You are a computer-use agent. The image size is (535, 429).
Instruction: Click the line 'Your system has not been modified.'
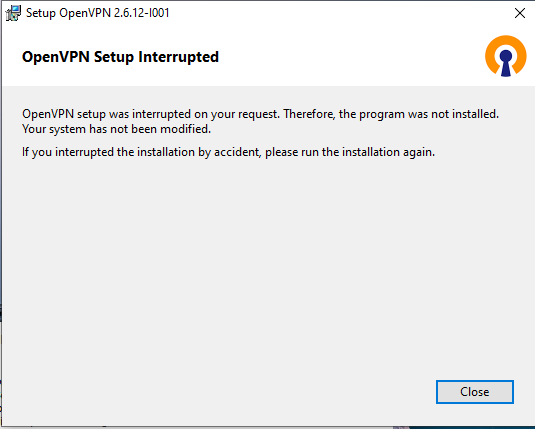pyautogui.click(x=116, y=129)
